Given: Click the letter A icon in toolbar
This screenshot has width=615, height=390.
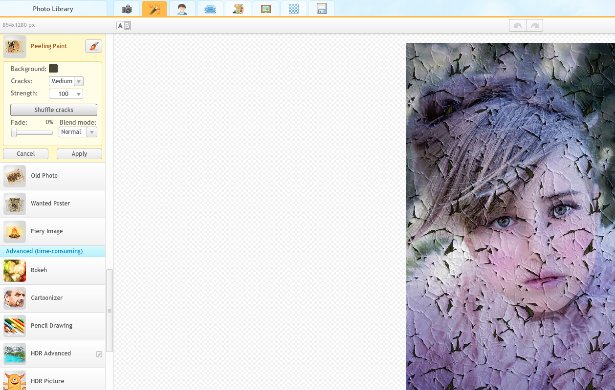Looking at the screenshot, I should tap(120, 26).
